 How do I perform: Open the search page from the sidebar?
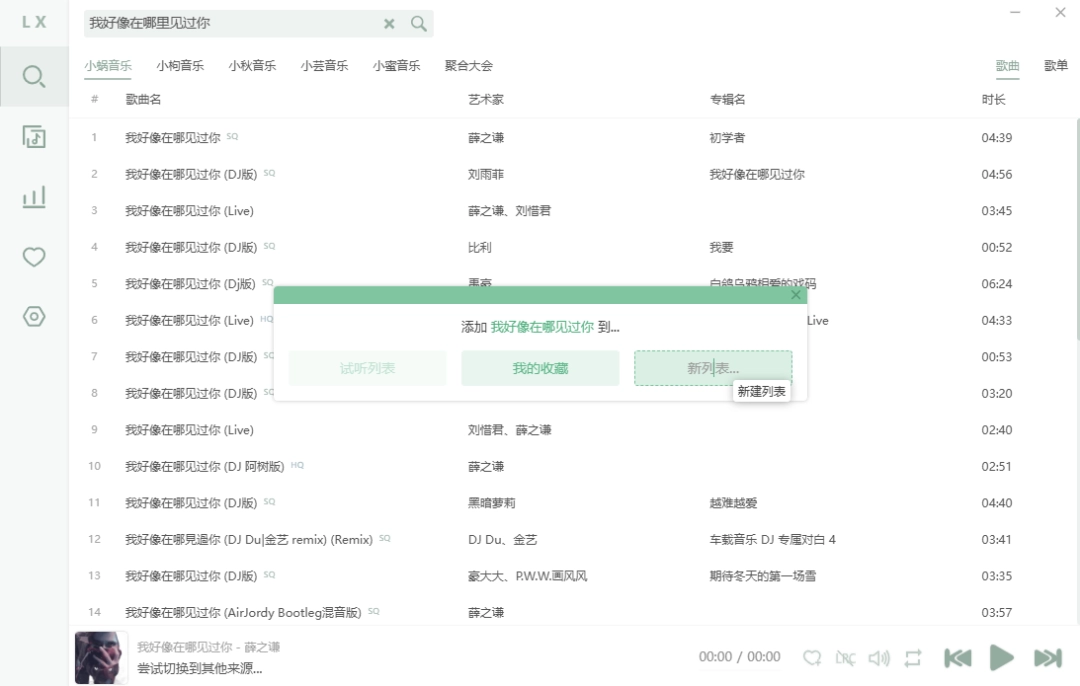tap(33, 76)
